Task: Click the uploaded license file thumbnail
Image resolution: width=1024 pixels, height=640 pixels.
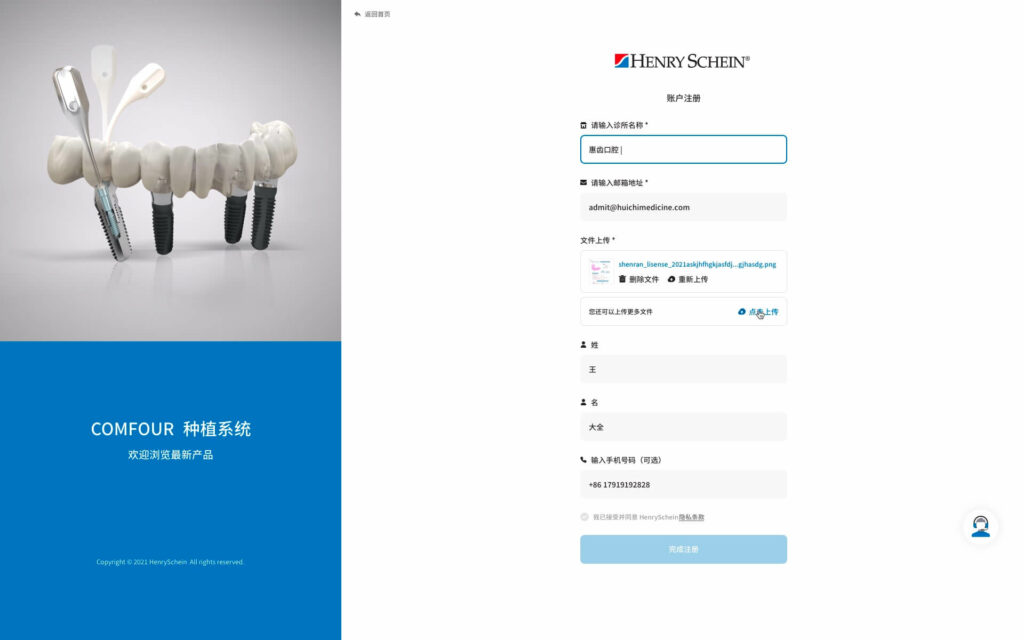Action: point(600,272)
